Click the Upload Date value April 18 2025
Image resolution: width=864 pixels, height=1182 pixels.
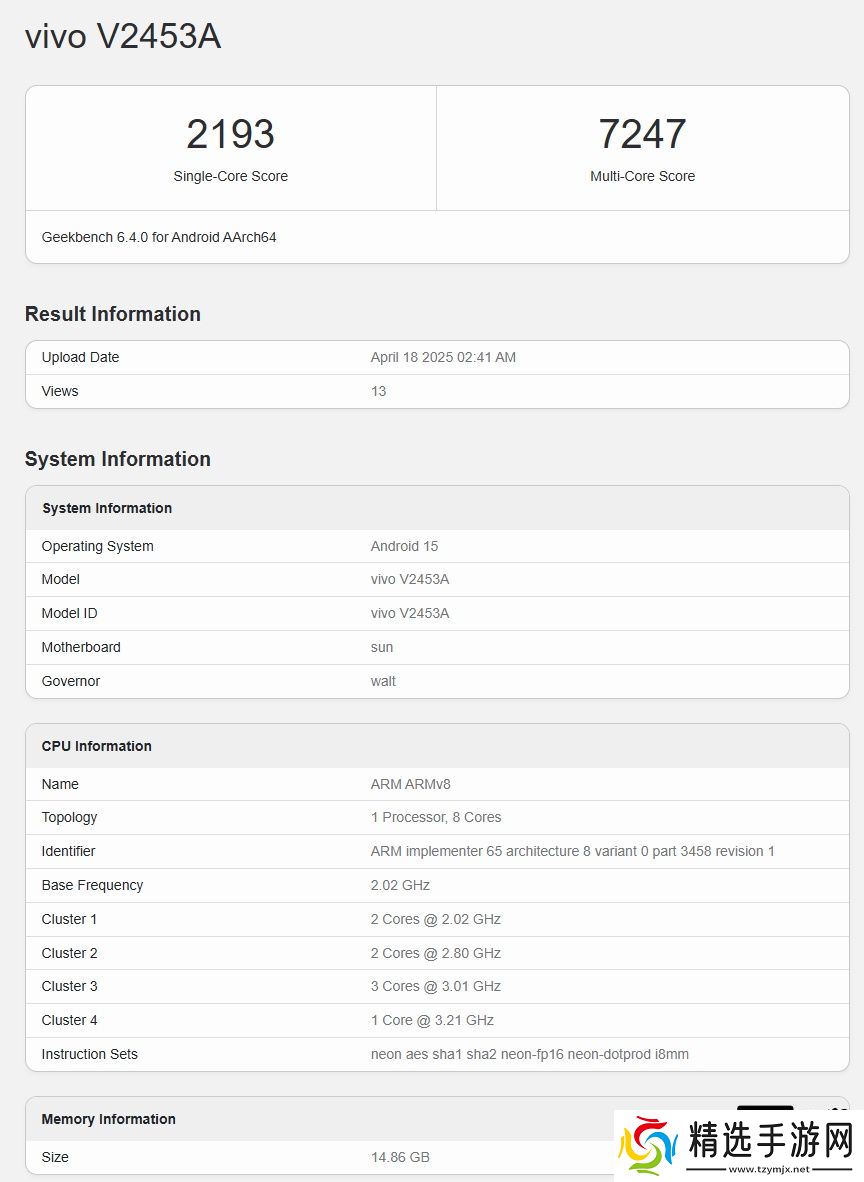pyautogui.click(x=443, y=357)
